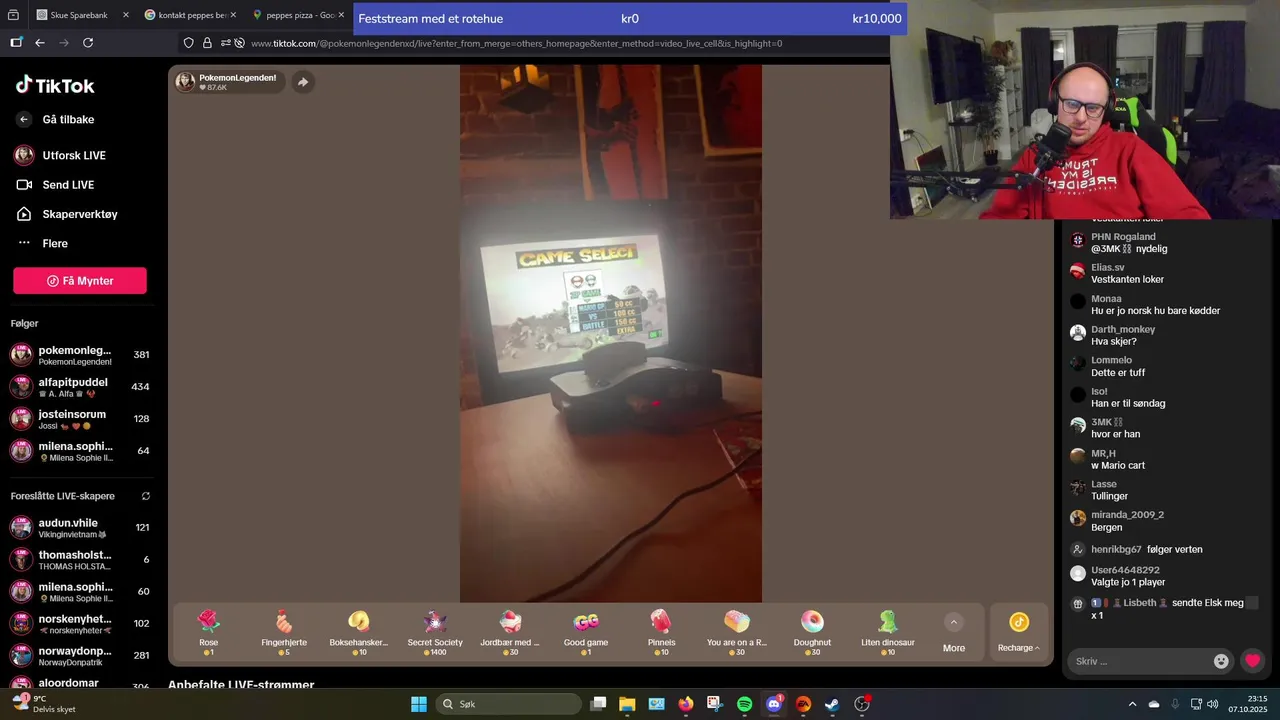This screenshot has width=1280, height=720.
Task: Click the taskbar Søk search box
Action: click(x=508, y=704)
